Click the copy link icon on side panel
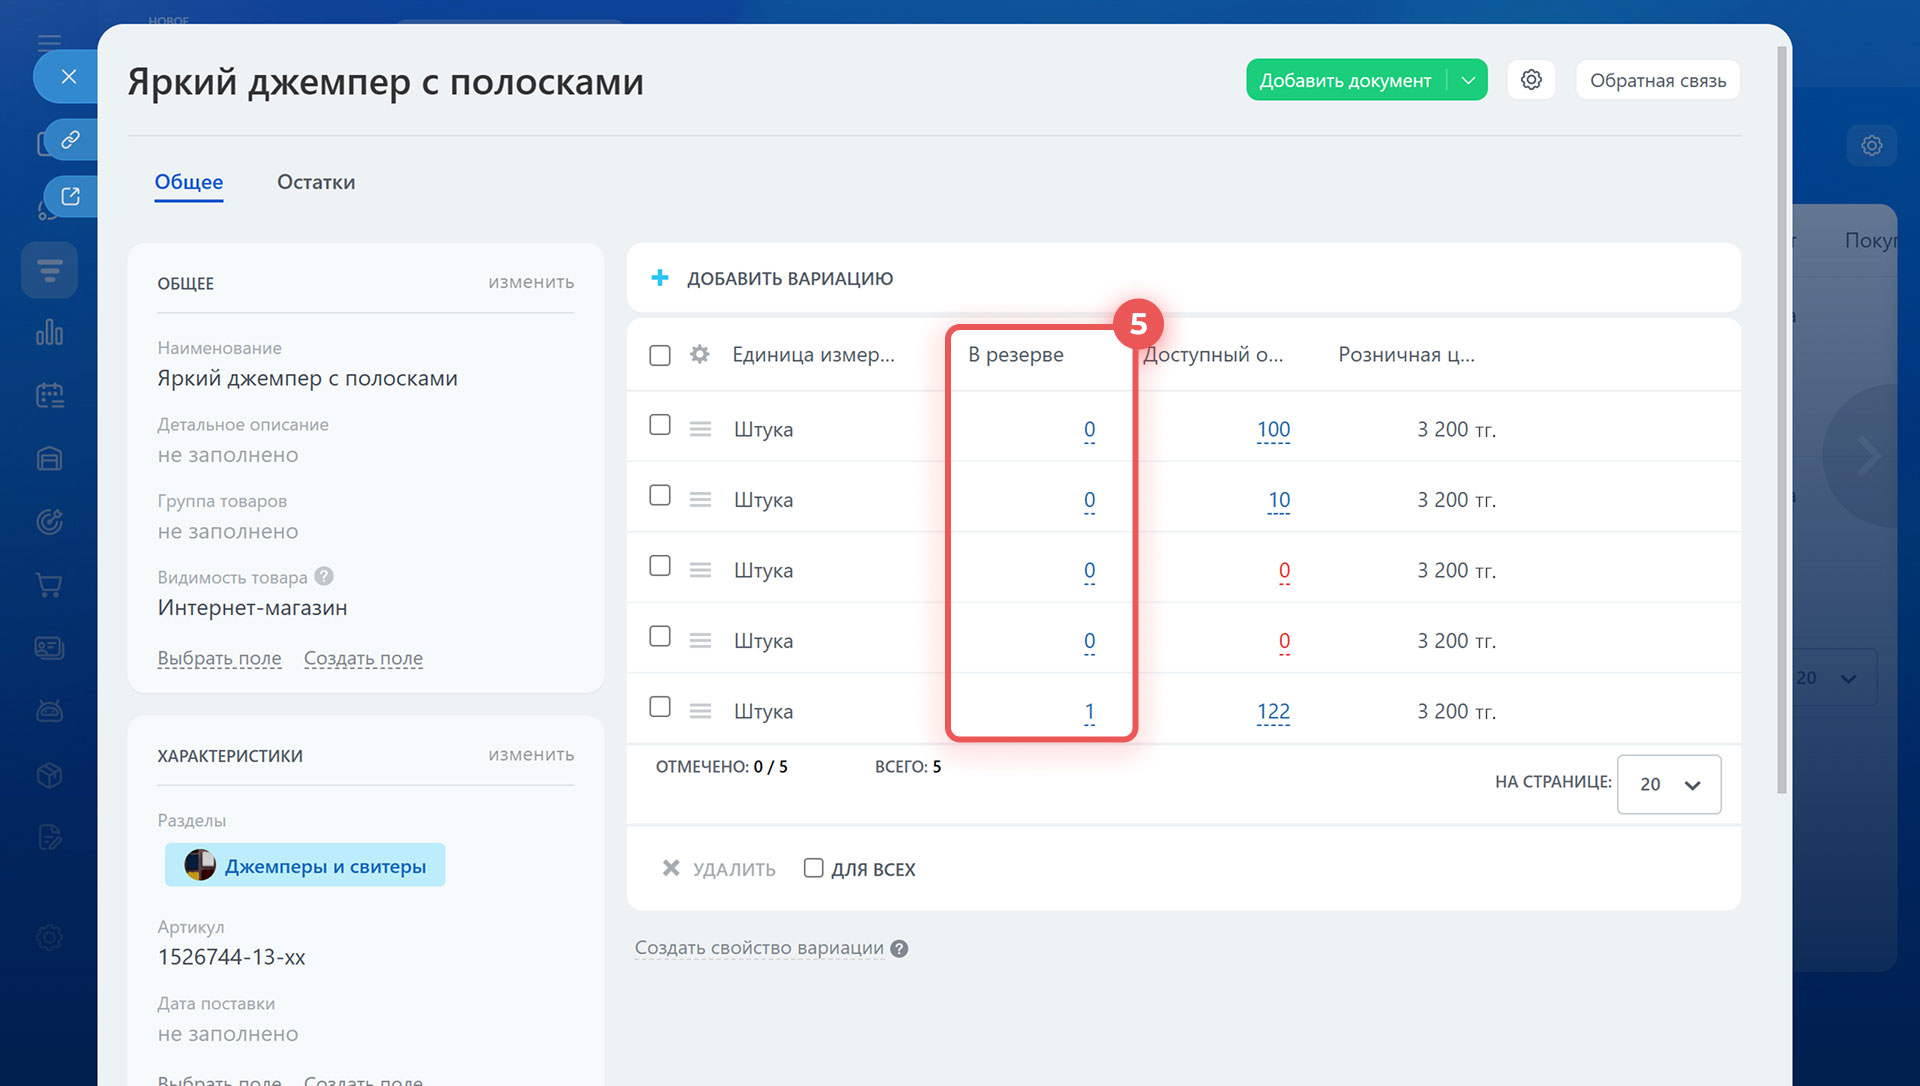Image resolution: width=1920 pixels, height=1086 pixels. (x=70, y=140)
